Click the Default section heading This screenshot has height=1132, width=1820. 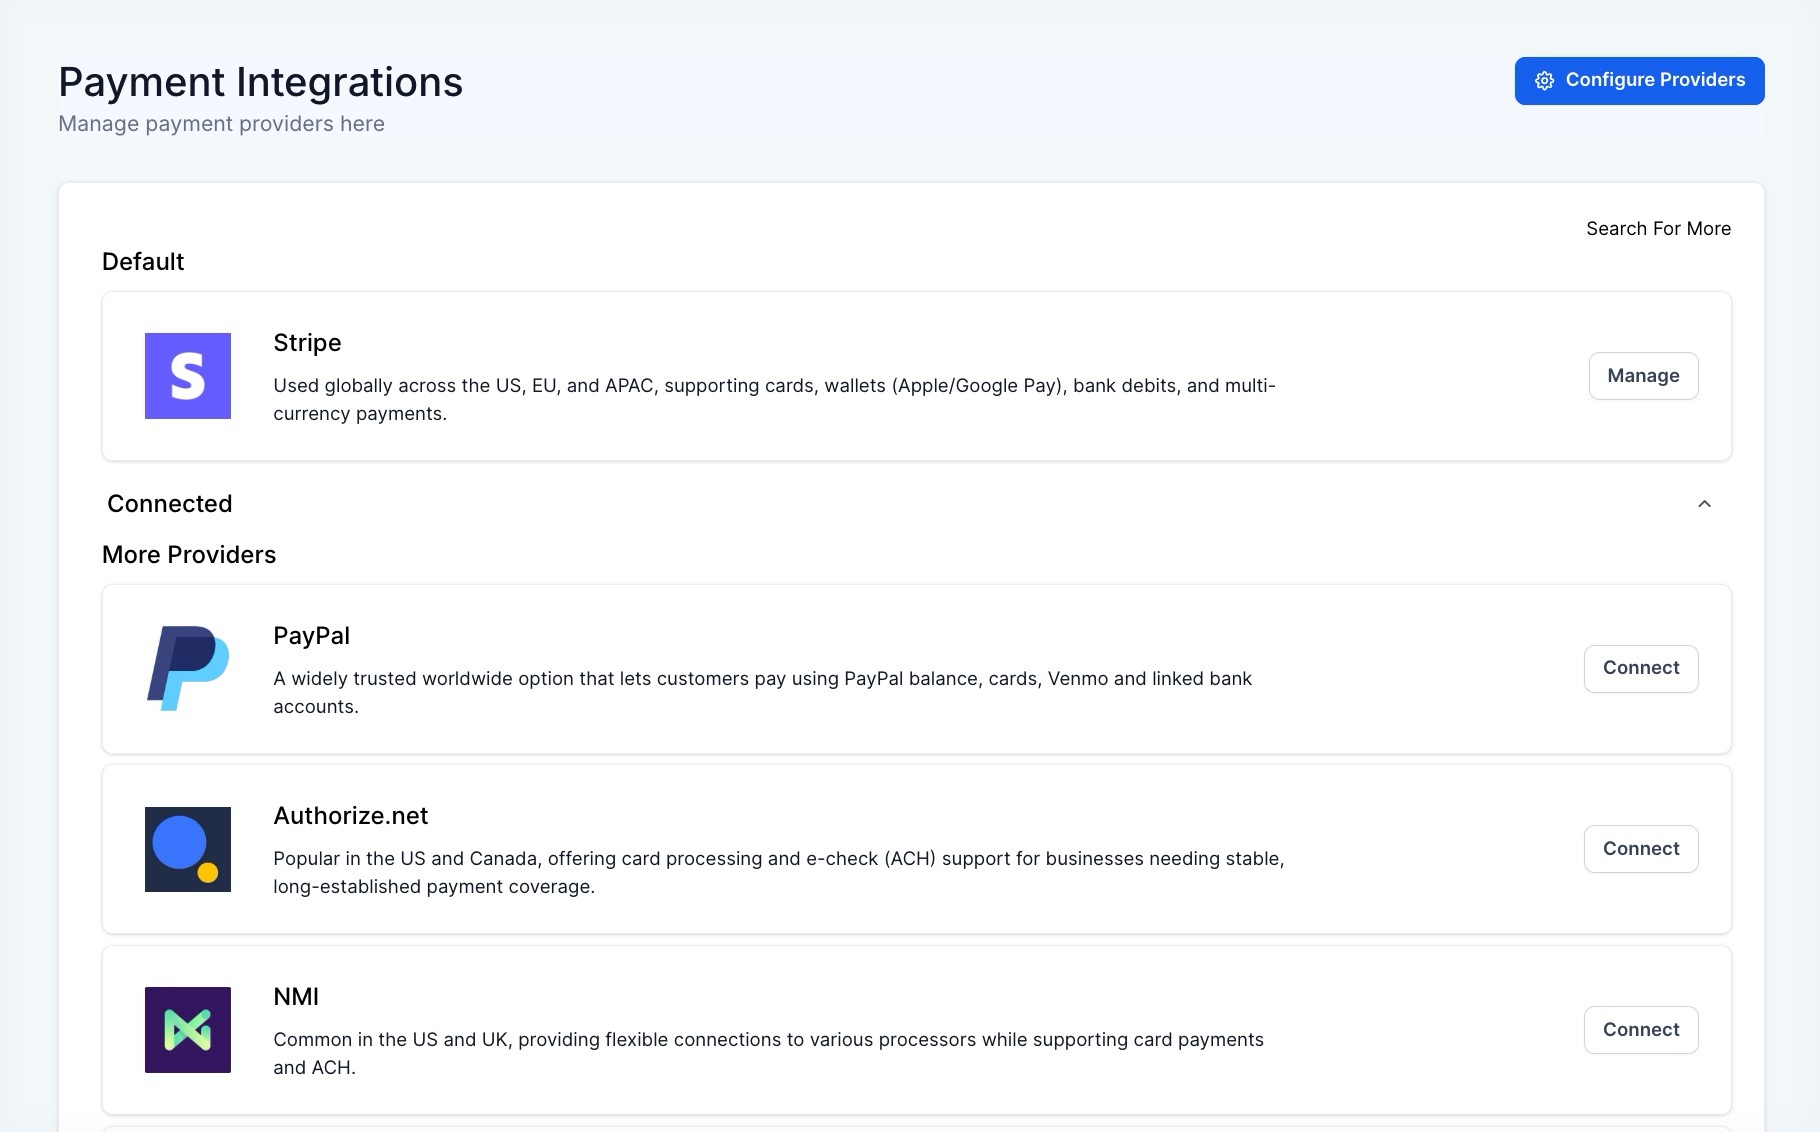point(143,262)
